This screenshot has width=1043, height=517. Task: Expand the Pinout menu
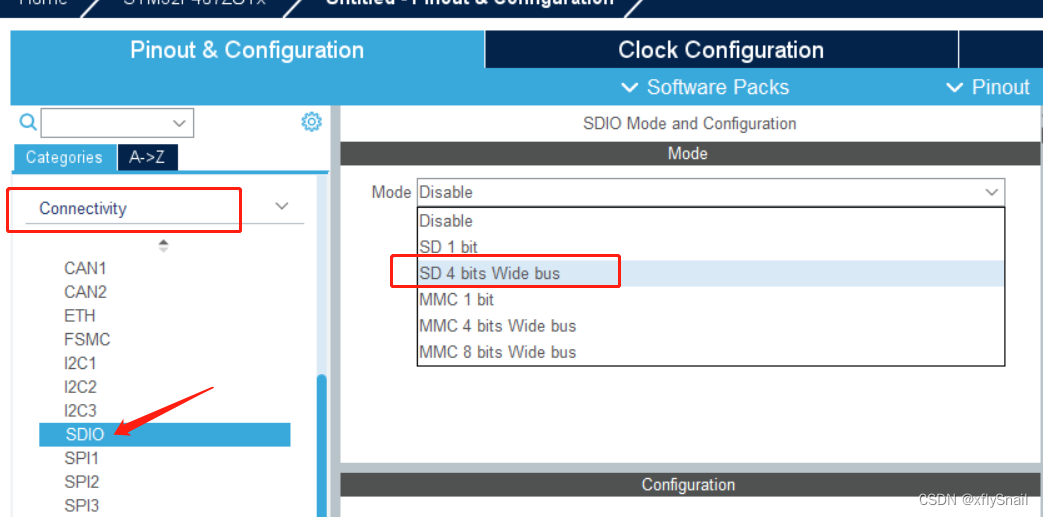tap(988, 87)
